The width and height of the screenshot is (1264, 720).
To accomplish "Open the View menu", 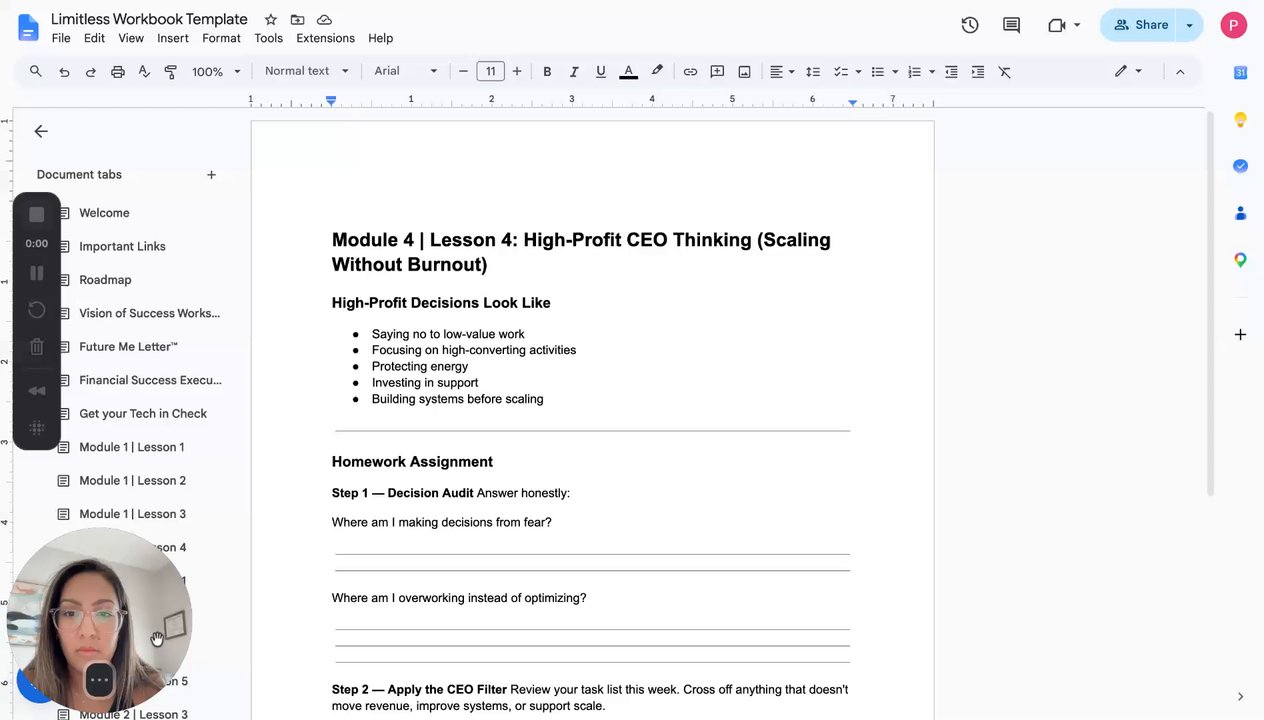I will tap(131, 38).
